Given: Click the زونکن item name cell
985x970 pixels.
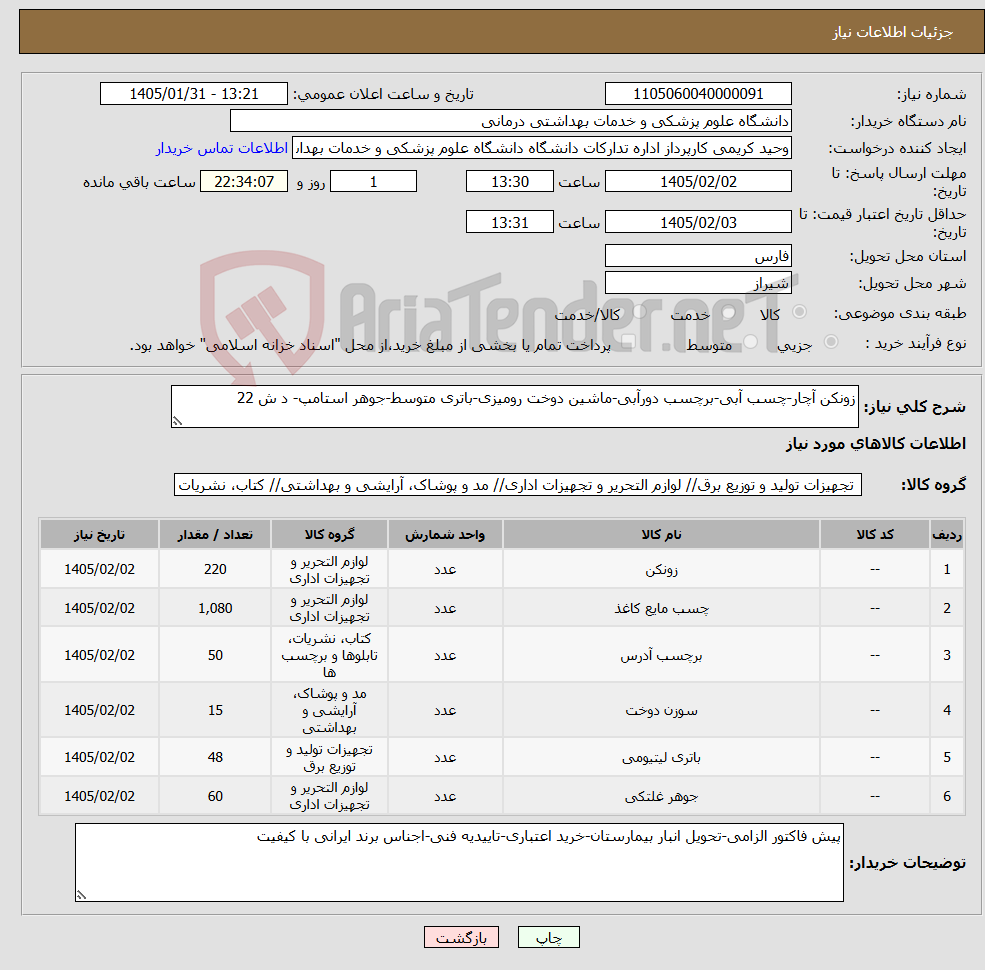Looking at the screenshot, I should pyautogui.click(x=661, y=569).
